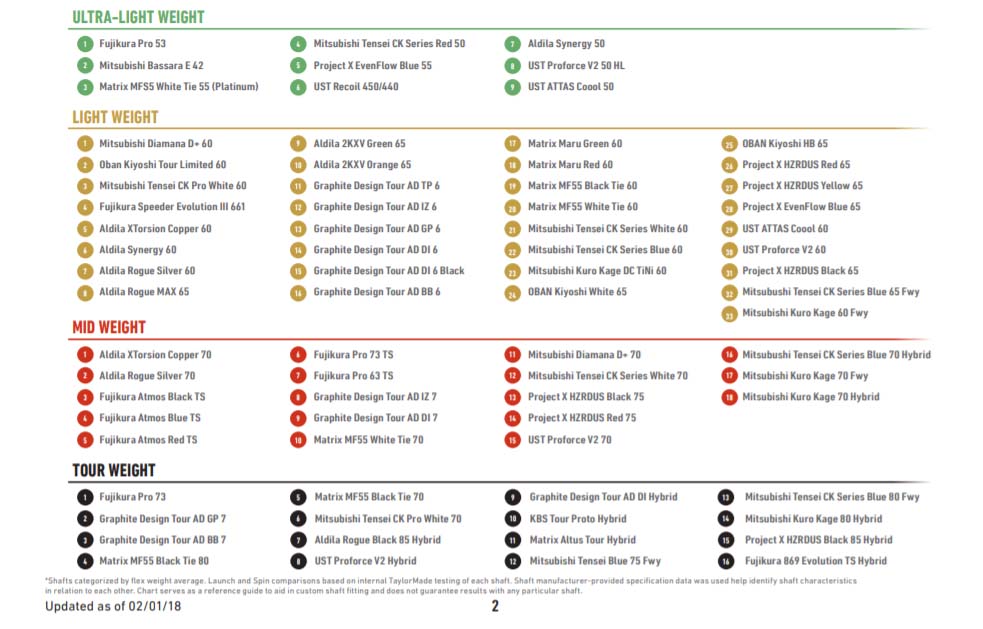The height and width of the screenshot is (629, 983).
Task: Click the text "Fujikura Atmos Blue TS"
Action: point(150,418)
